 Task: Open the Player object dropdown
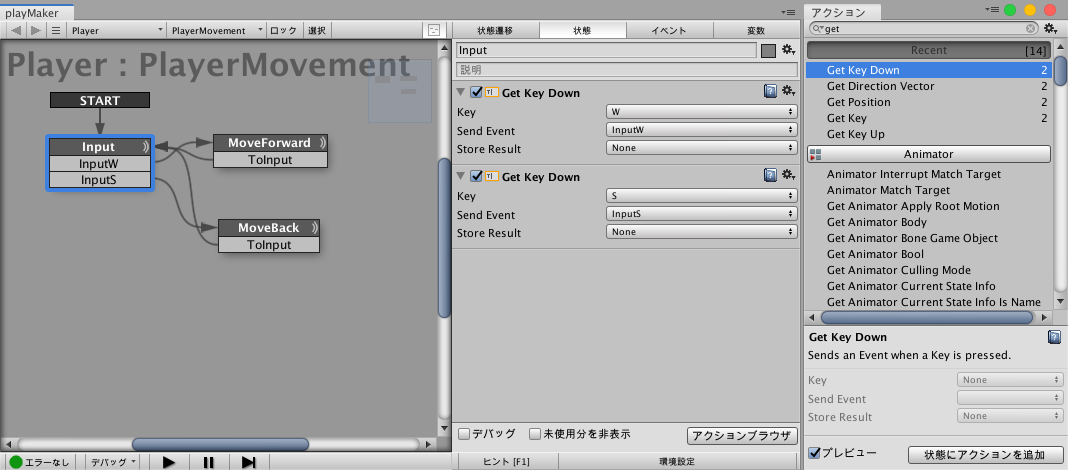coord(117,31)
